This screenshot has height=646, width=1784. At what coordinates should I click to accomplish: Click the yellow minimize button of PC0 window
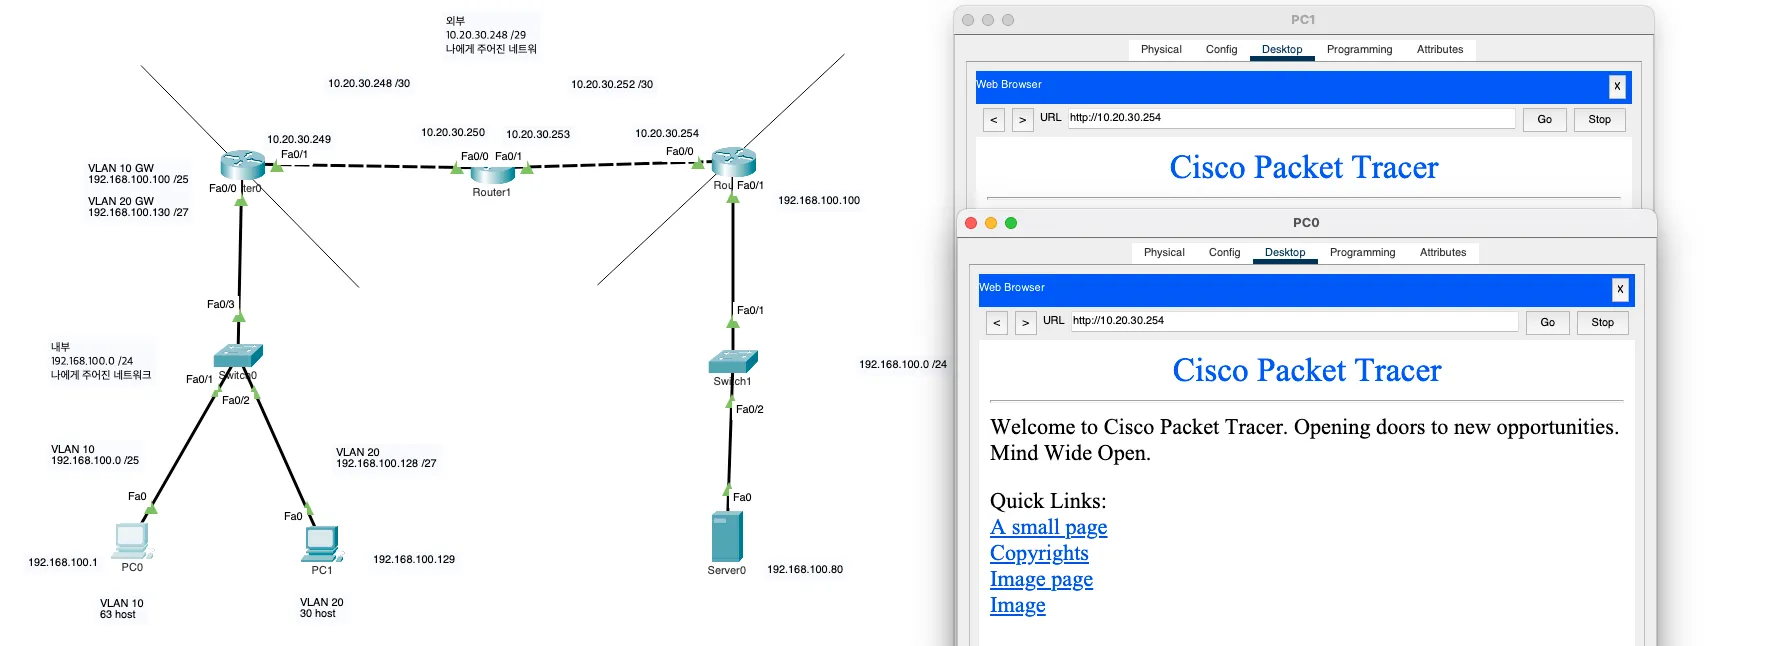point(990,223)
